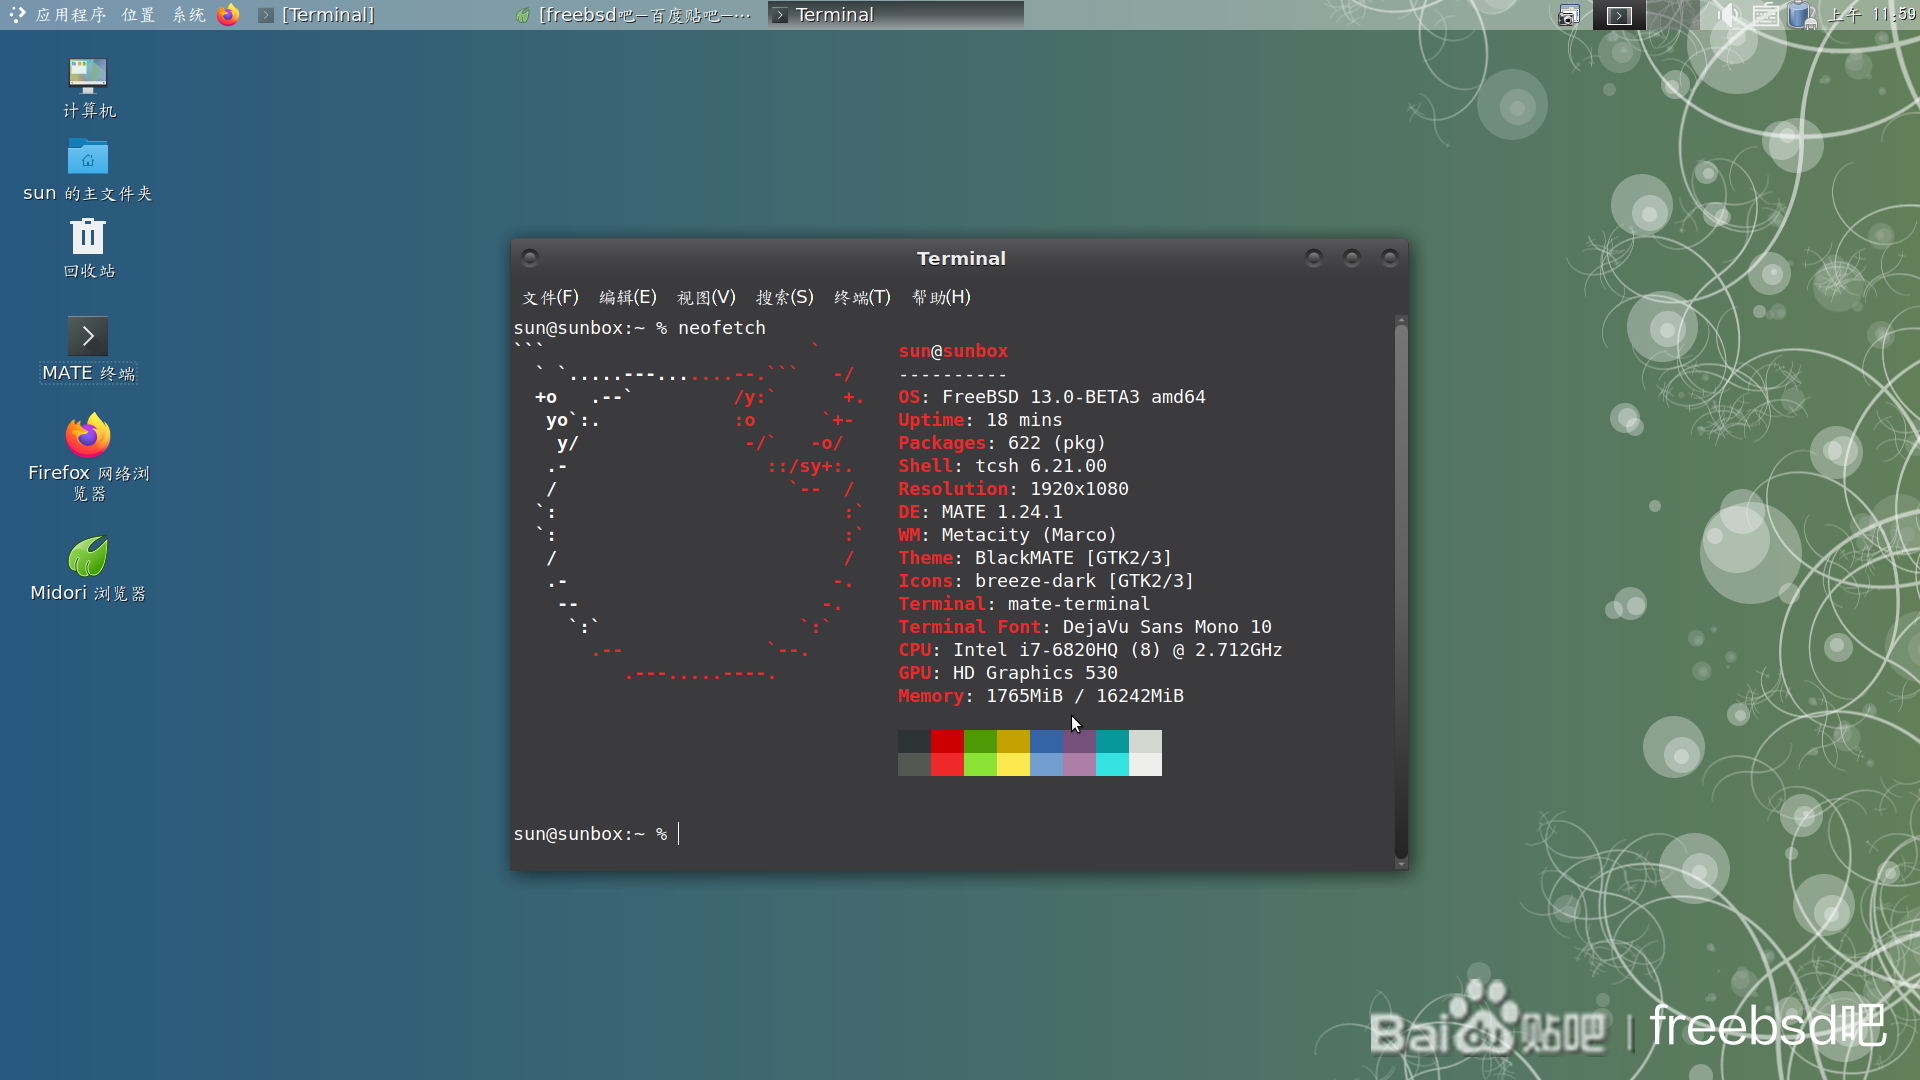The height and width of the screenshot is (1080, 1920).
Task: Click the 'Packages: 622 (pkg)' line
Action: click(1002, 443)
